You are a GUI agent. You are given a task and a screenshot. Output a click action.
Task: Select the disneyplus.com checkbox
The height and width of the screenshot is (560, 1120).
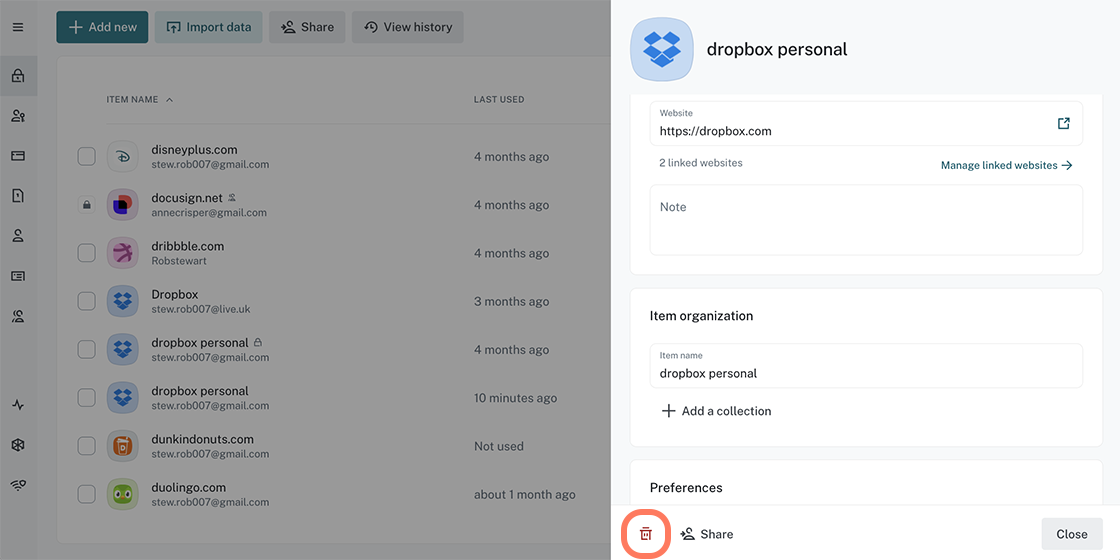point(87,156)
